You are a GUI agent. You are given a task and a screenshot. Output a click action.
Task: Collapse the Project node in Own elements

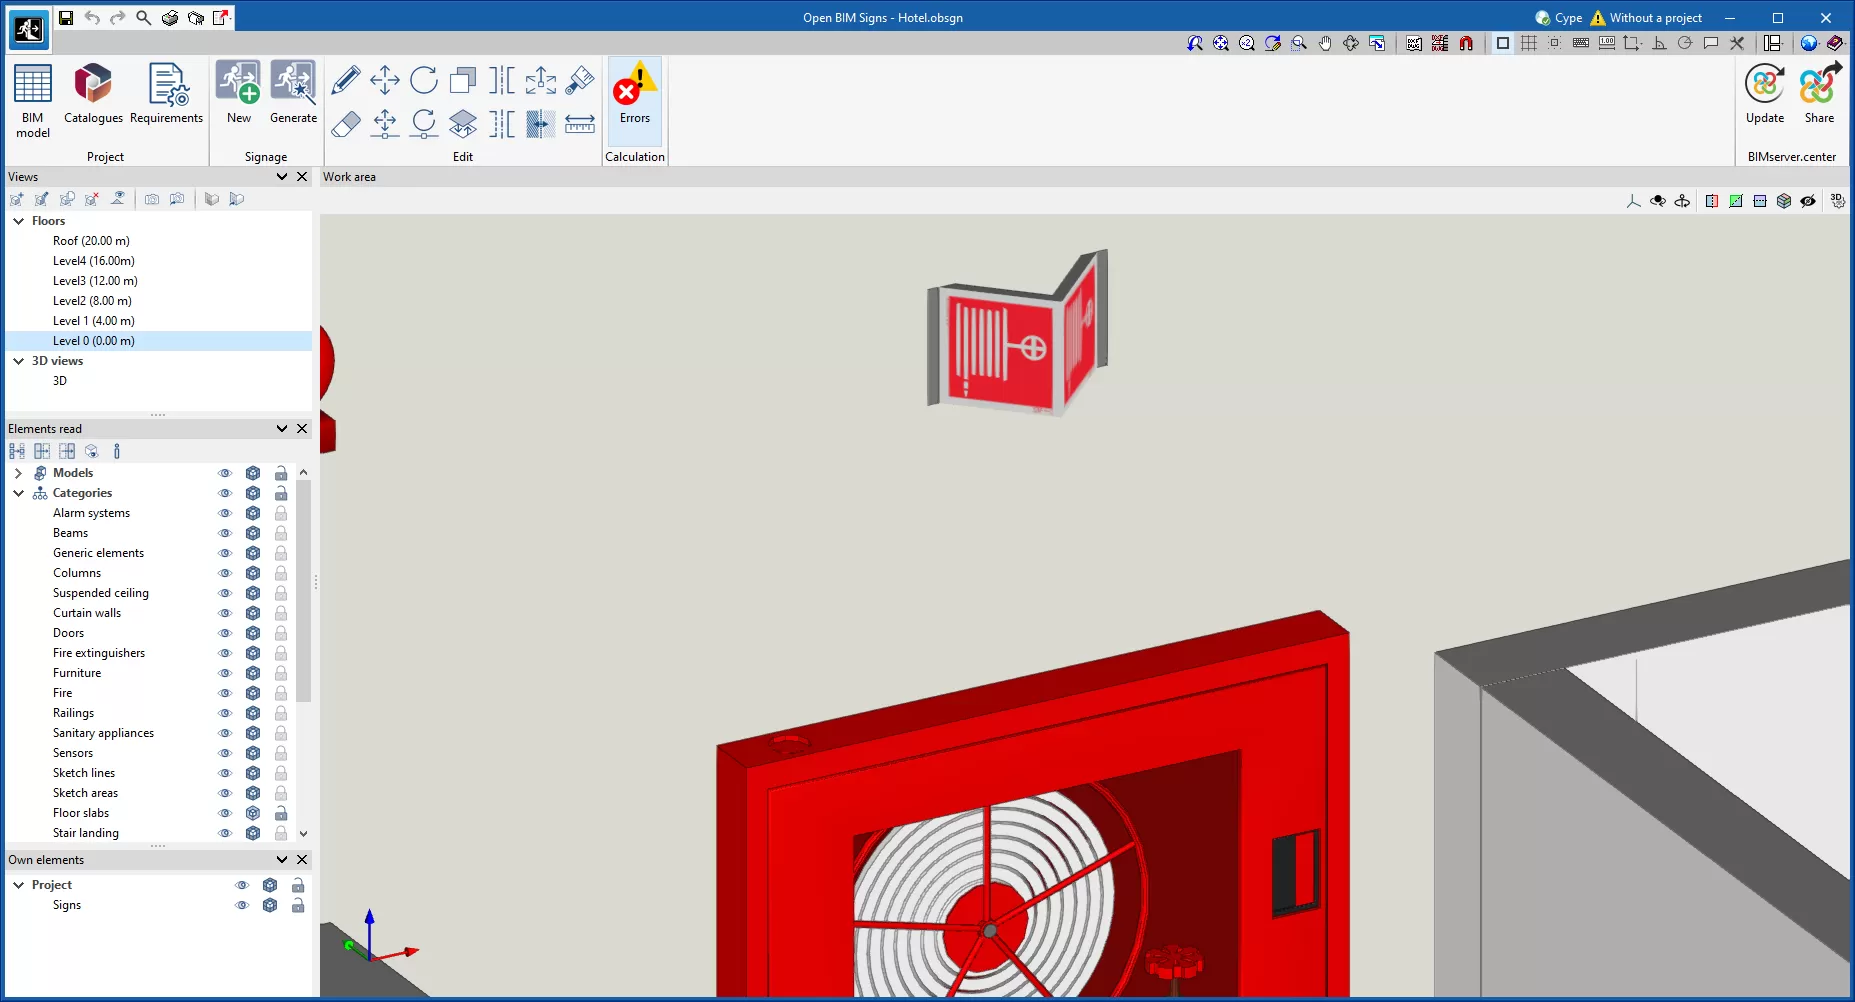coord(18,885)
